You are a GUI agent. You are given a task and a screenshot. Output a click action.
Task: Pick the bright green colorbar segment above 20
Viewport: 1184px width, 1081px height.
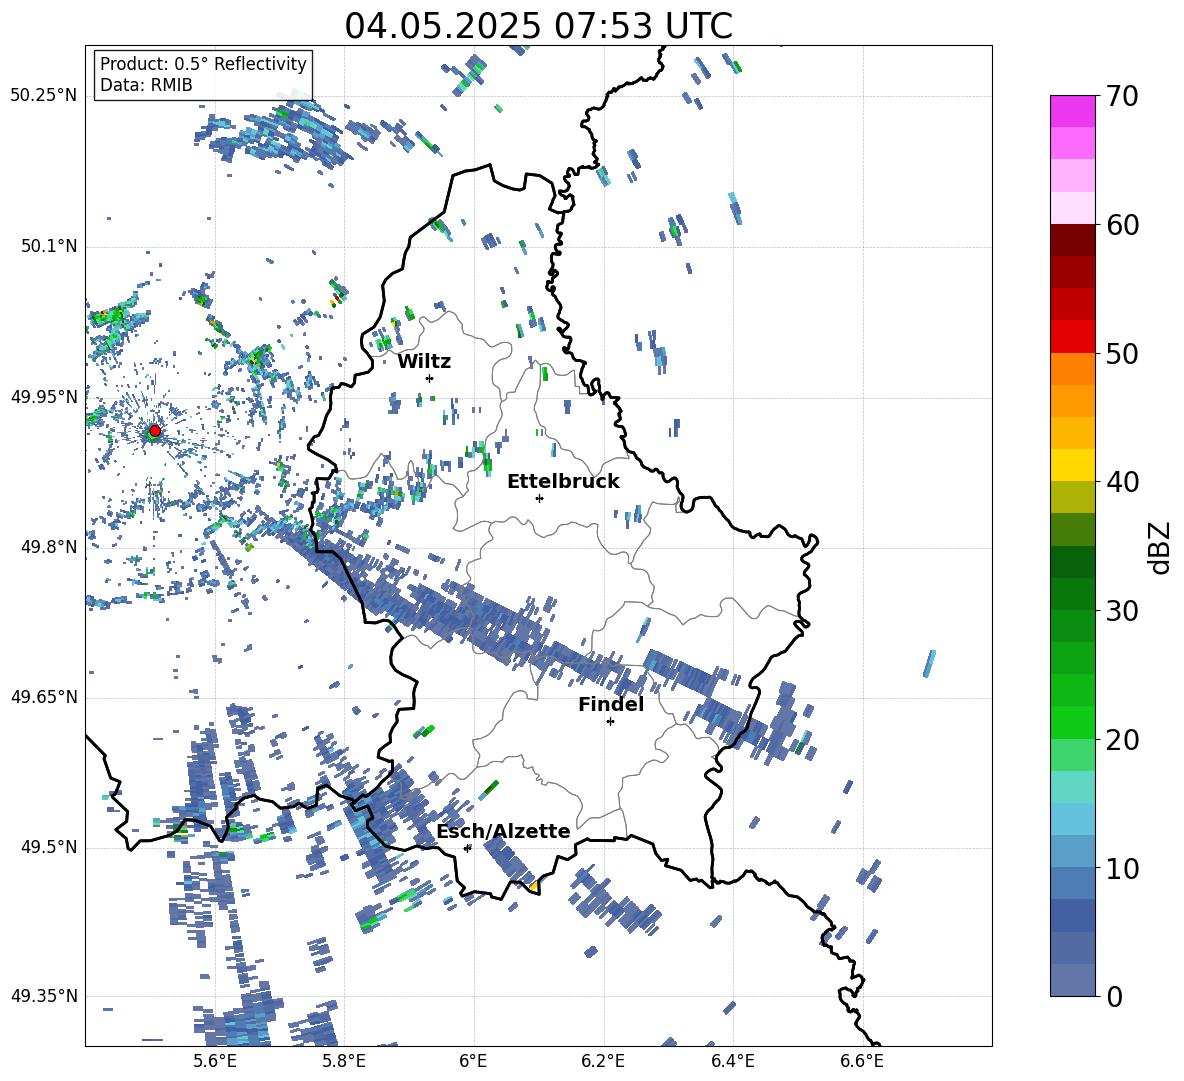click(1072, 722)
